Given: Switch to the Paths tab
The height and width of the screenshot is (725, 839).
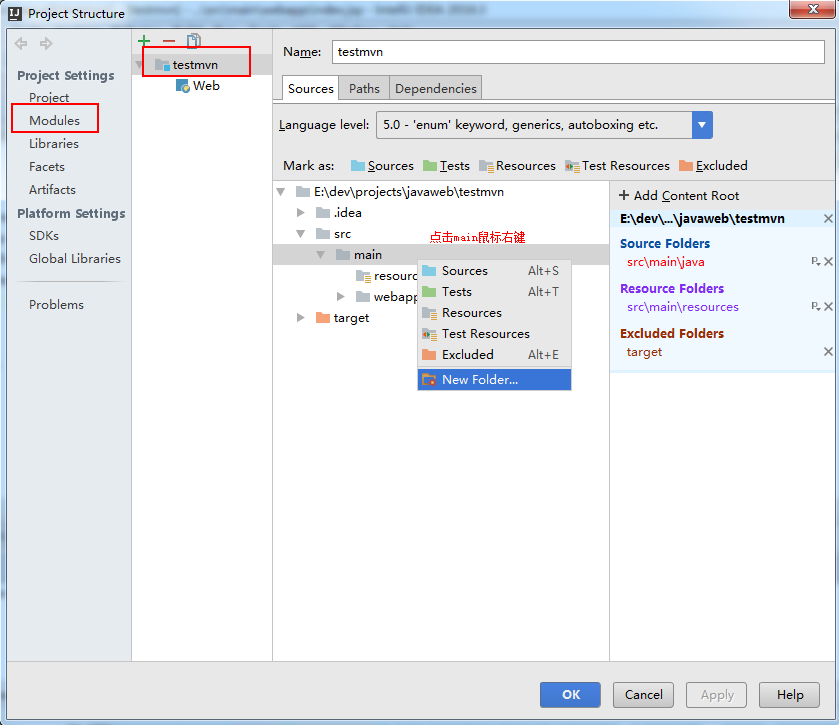Looking at the screenshot, I should (364, 88).
